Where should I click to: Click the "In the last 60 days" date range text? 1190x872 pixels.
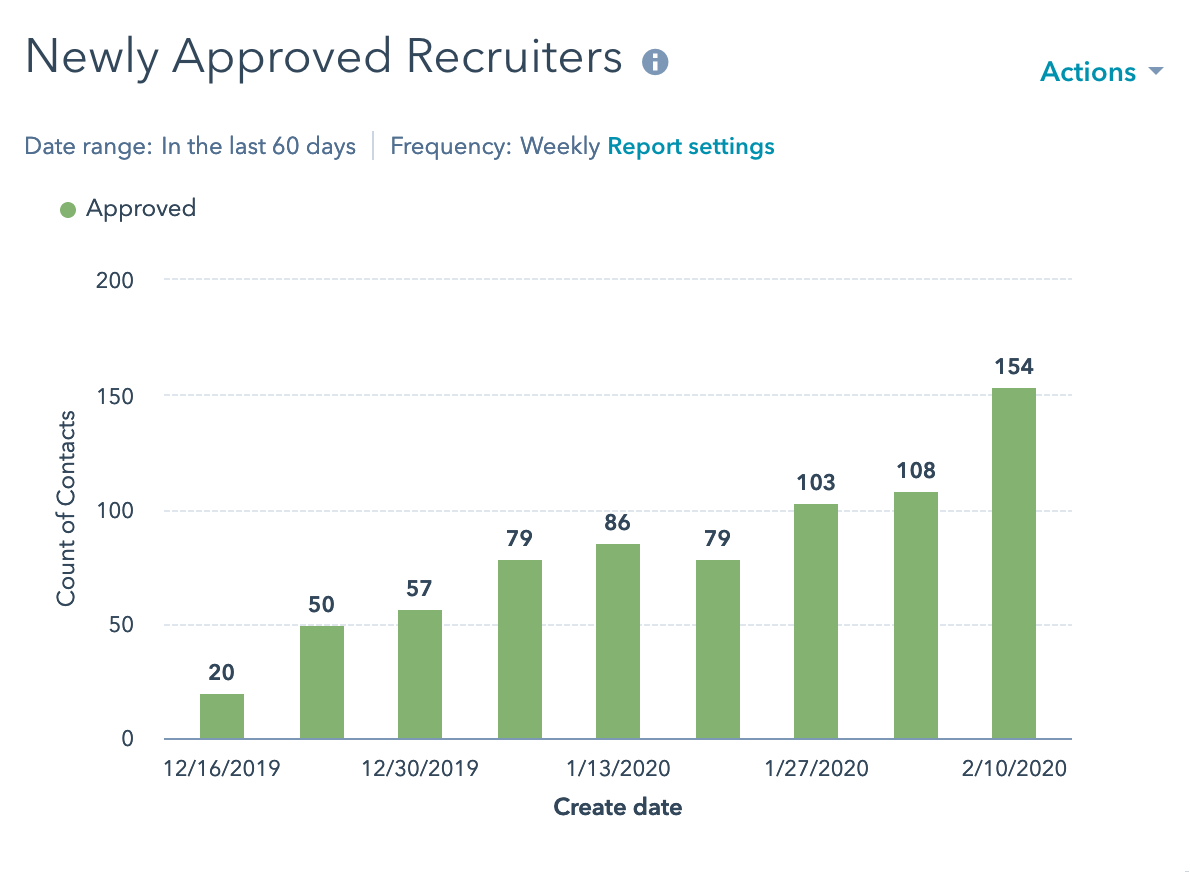click(x=258, y=147)
